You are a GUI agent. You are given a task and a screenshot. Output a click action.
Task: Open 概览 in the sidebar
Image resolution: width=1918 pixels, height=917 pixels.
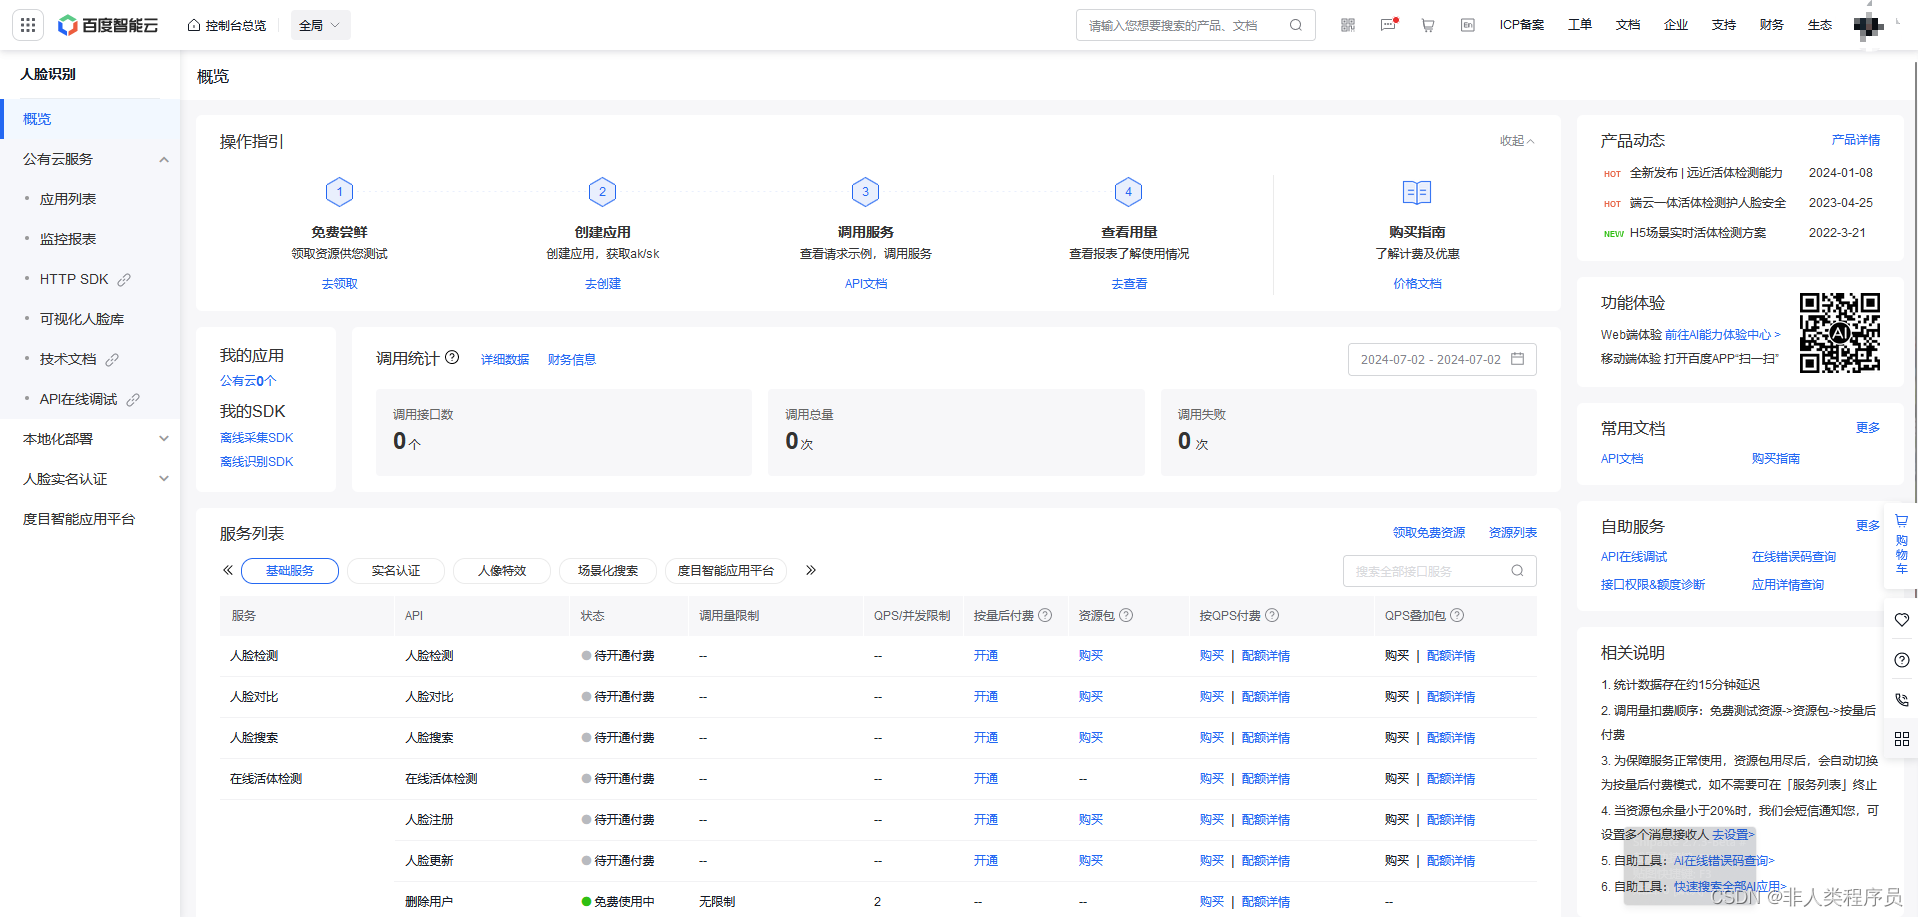pyautogui.click(x=90, y=119)
